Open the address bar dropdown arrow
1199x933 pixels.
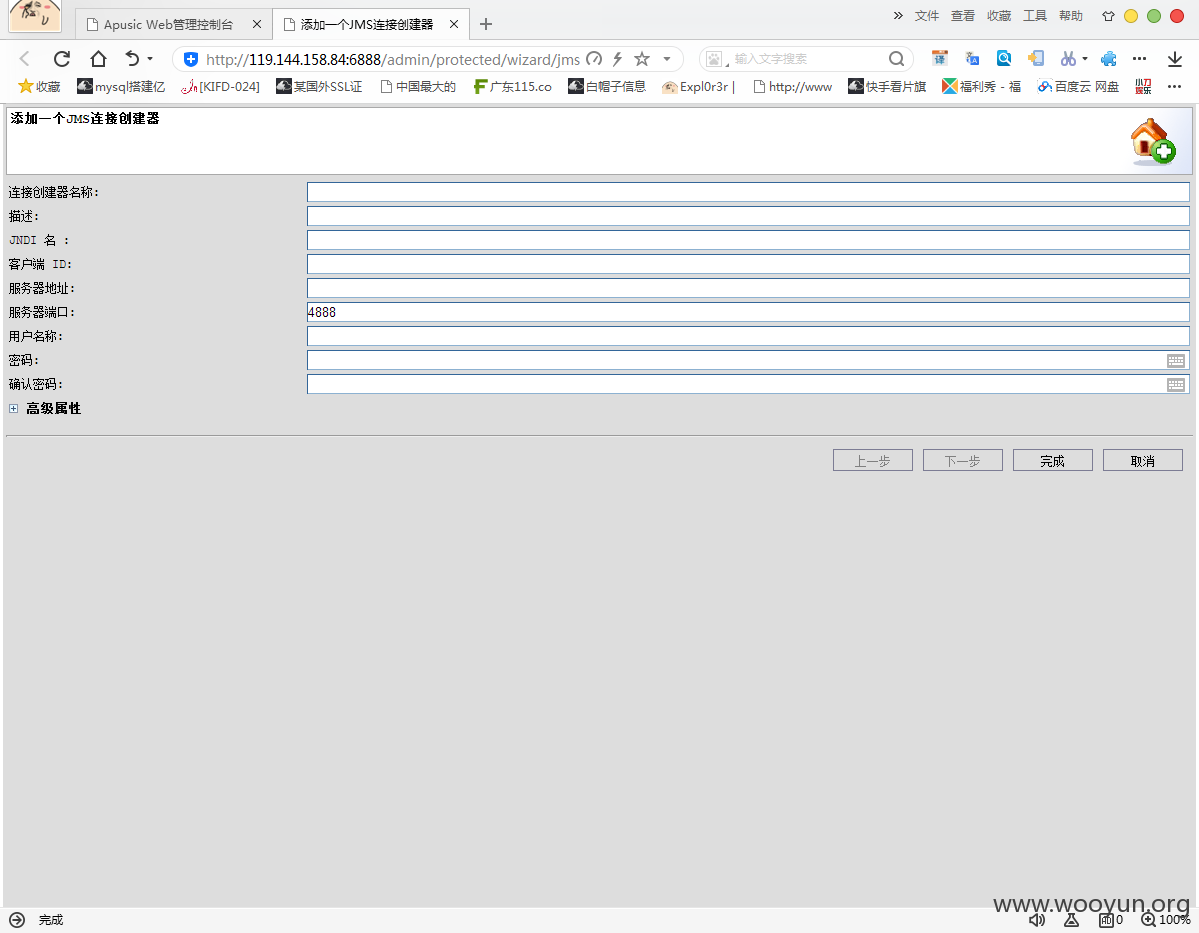[x=667, y=59]
